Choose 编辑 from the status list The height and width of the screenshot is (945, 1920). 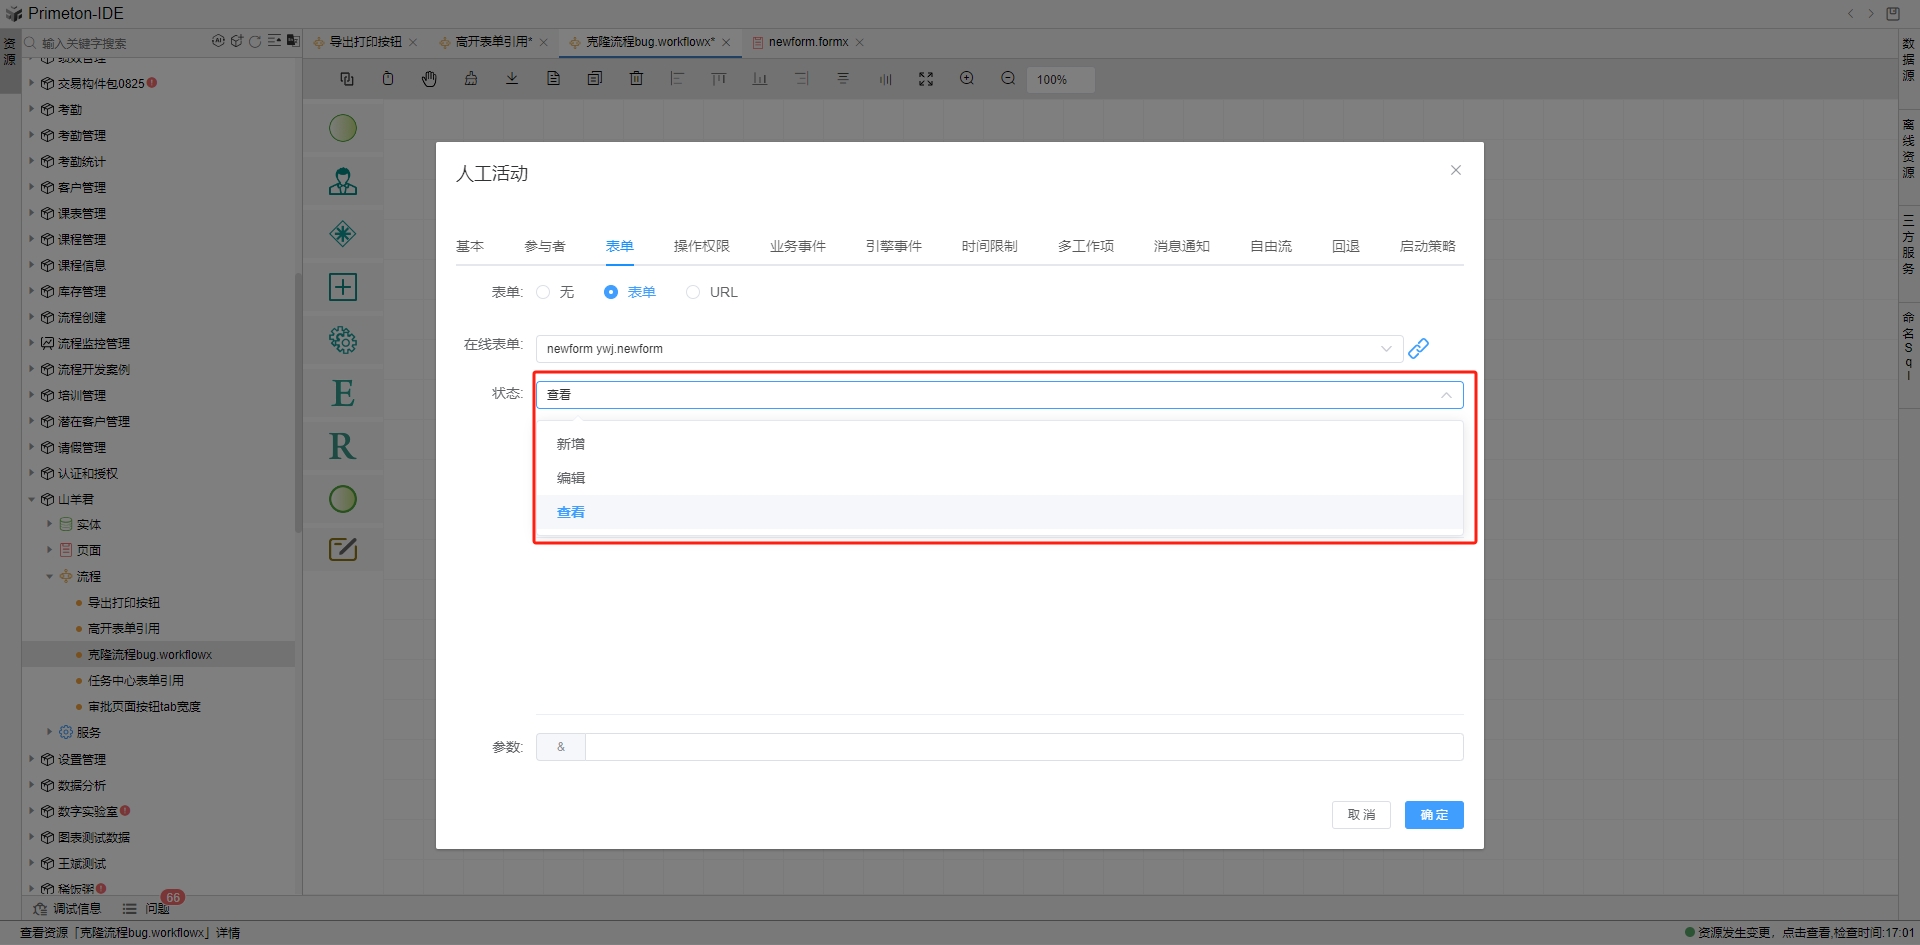(x=571, y=478)
